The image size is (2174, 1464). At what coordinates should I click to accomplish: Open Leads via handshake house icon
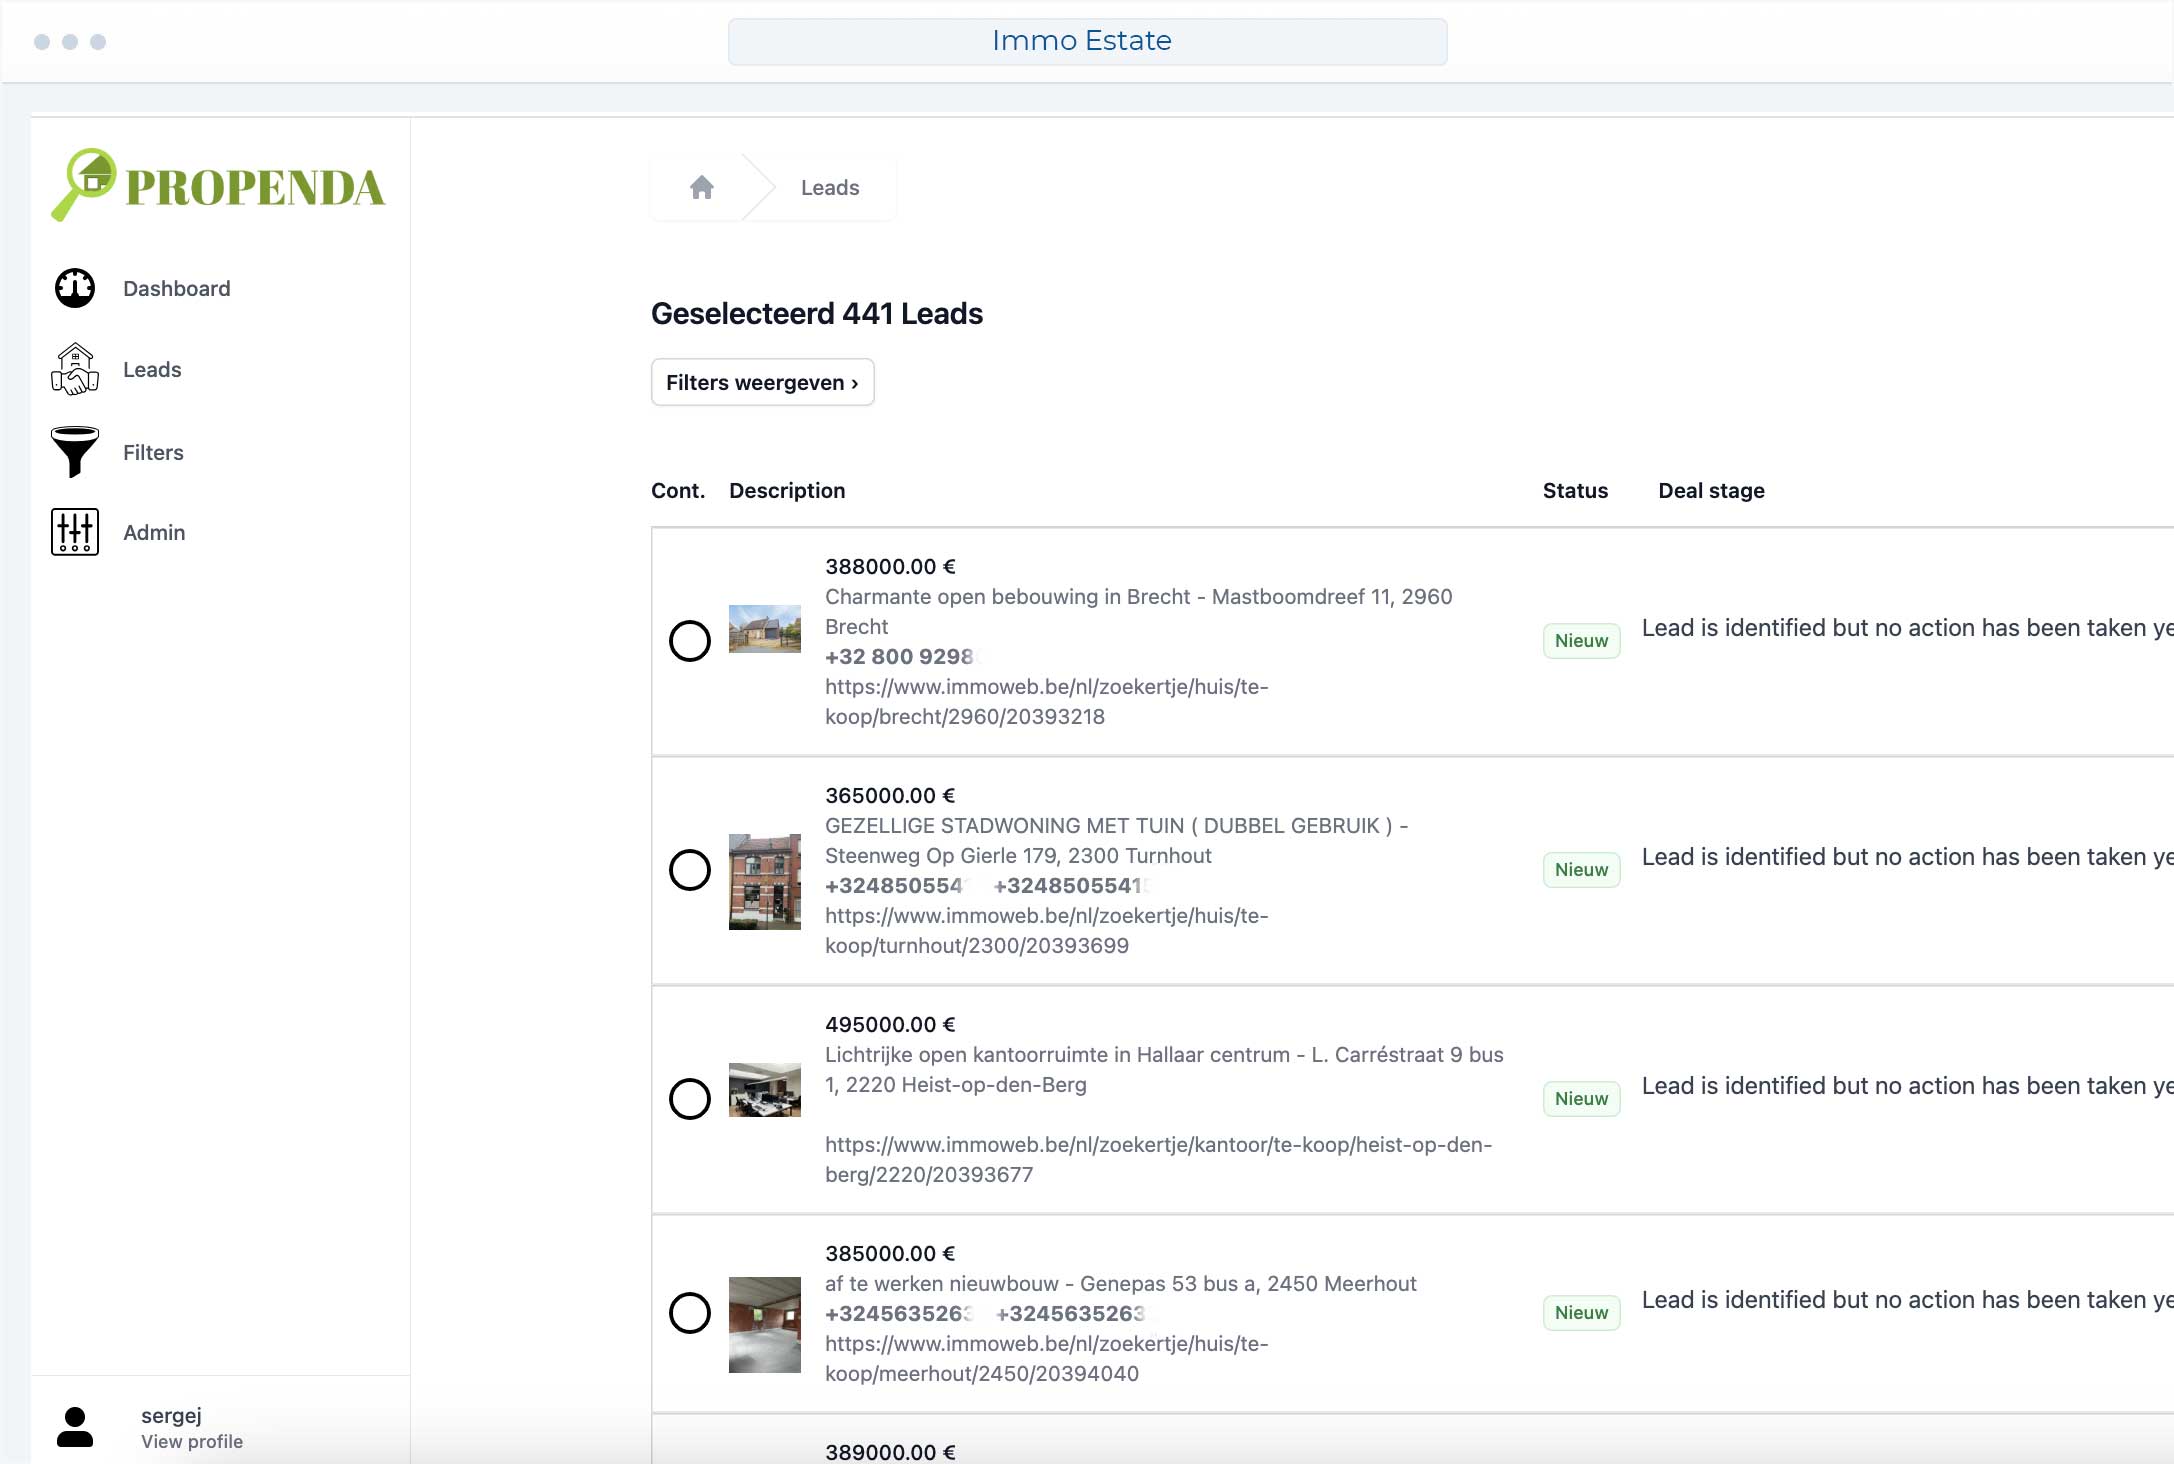point(75,369)
